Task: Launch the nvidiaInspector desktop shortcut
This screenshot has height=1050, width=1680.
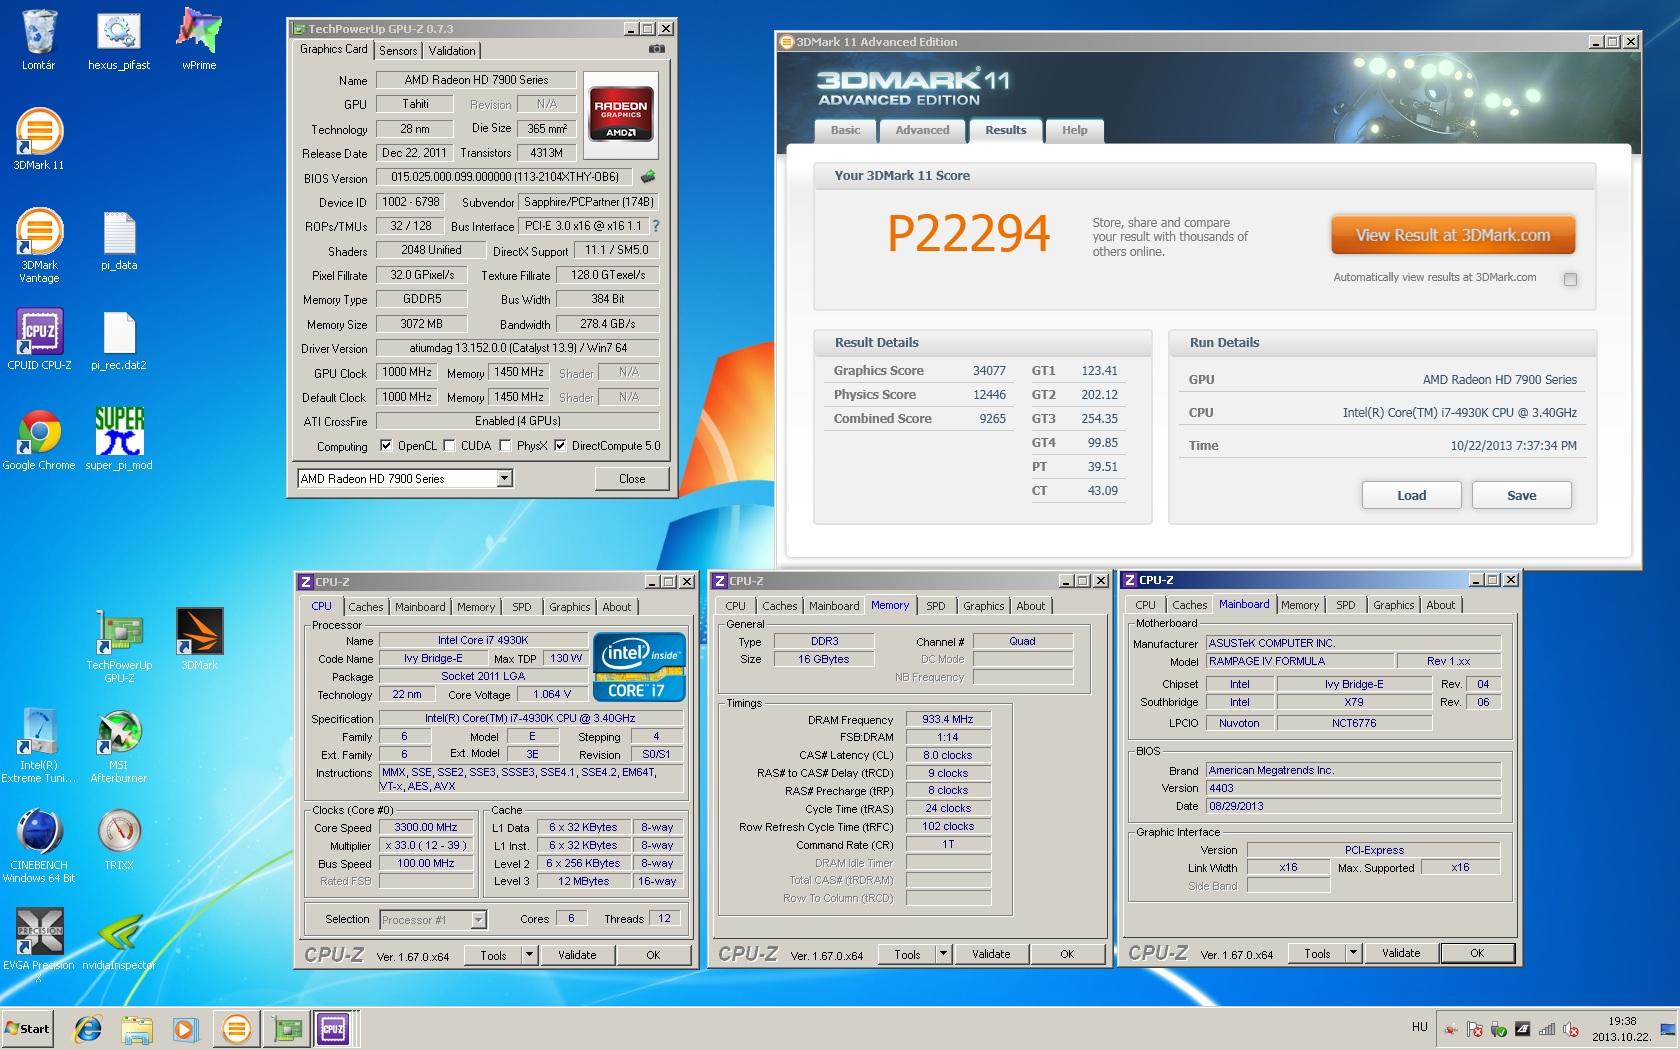Action: (x=119, y=940)
